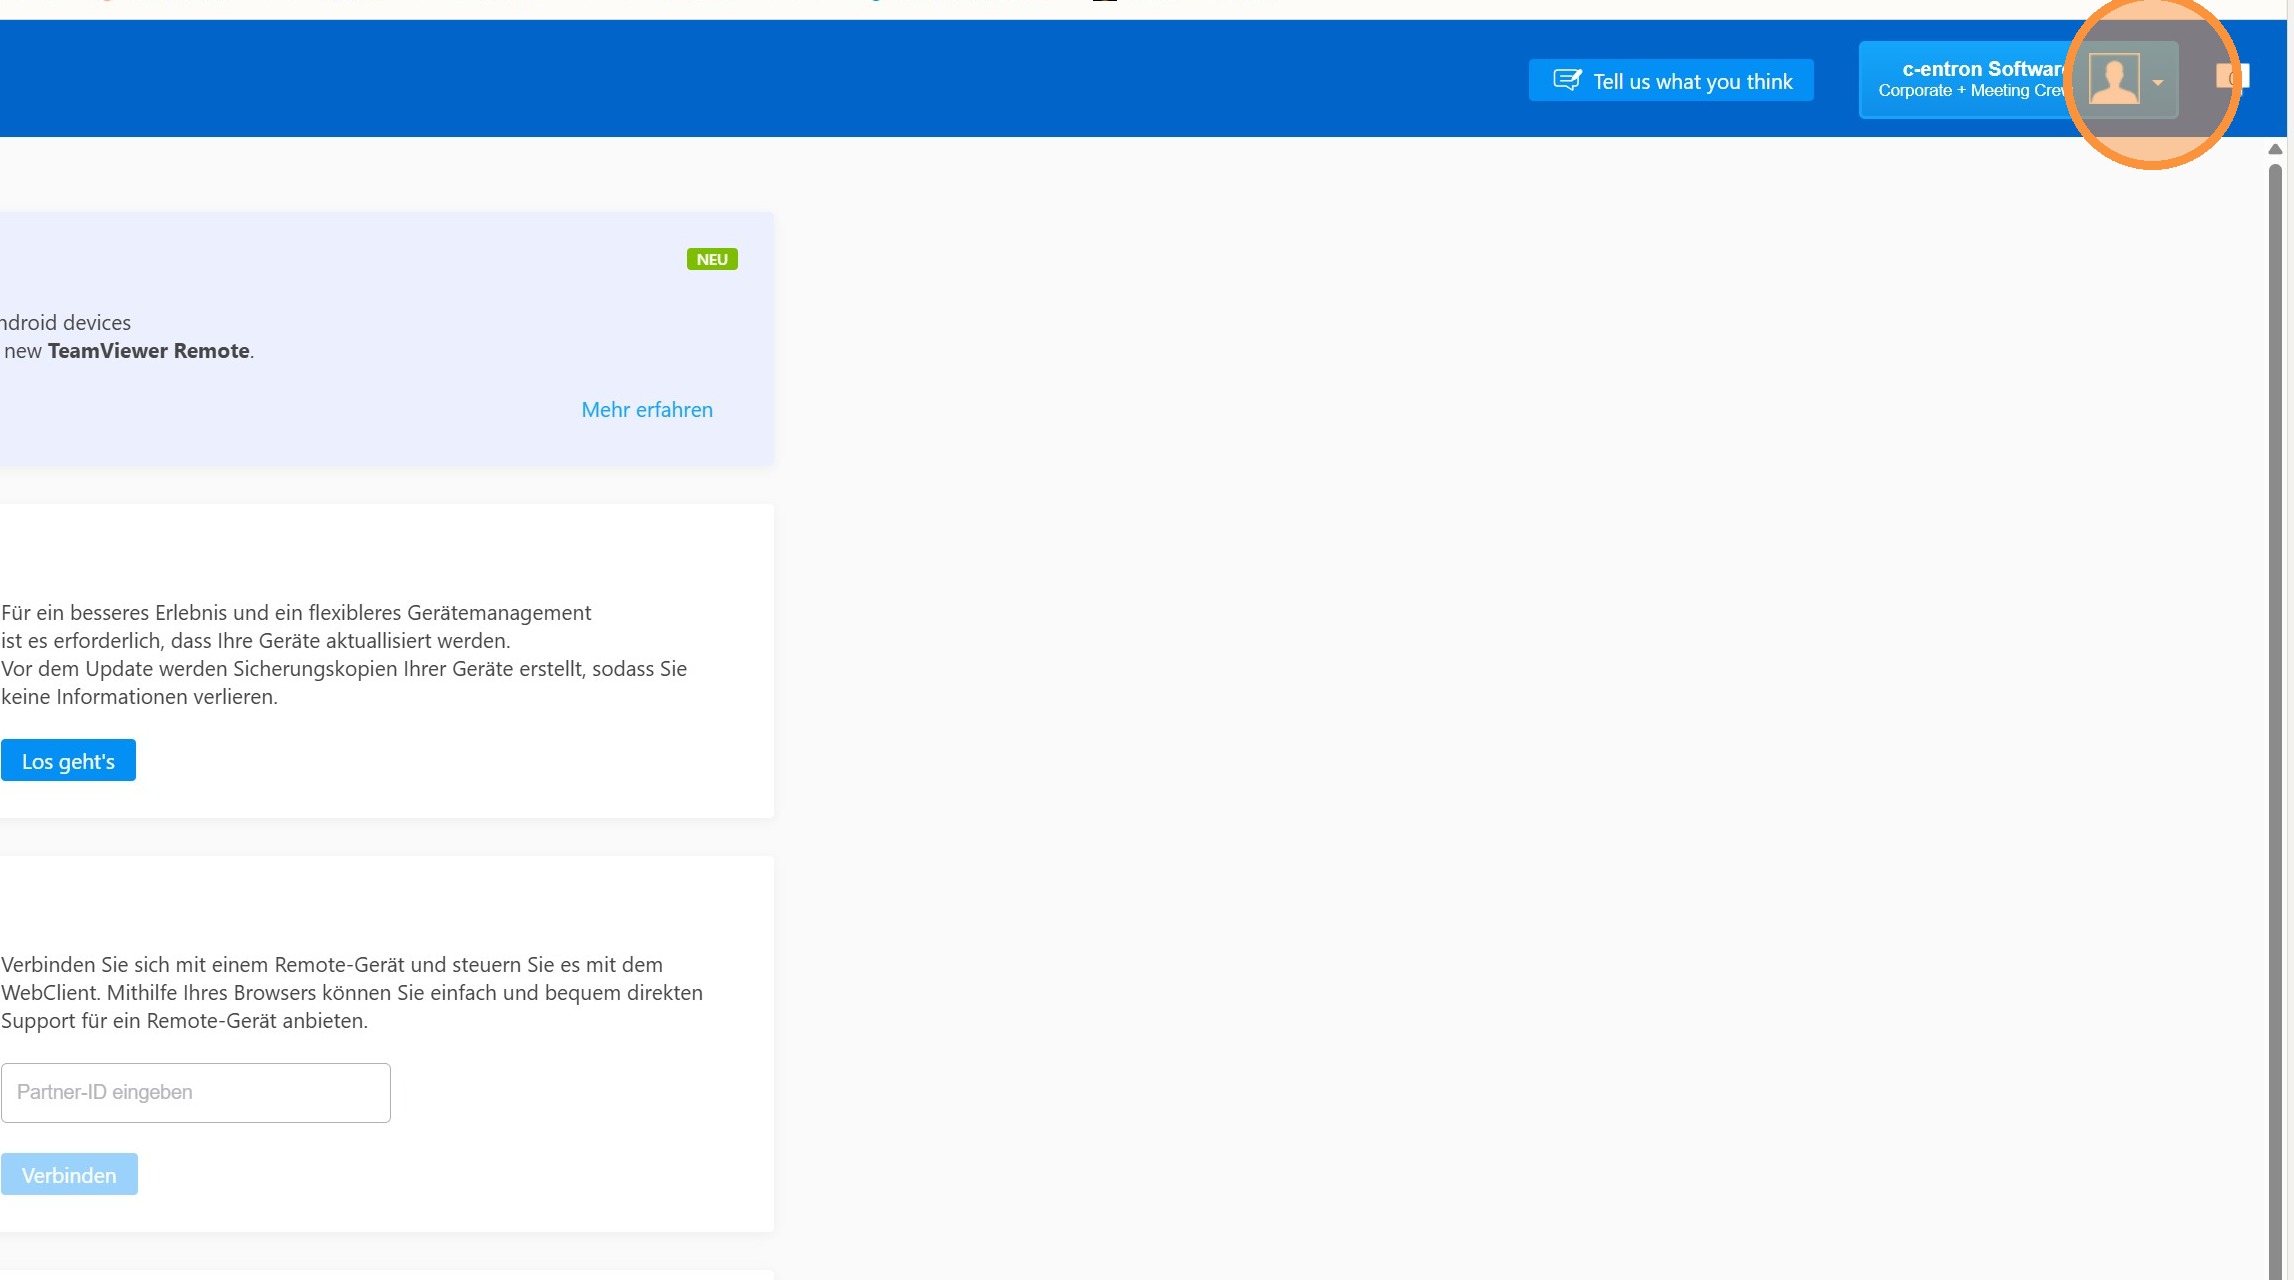This screenshot has height=1280, width=2294.
Task: Expand the account menu dropdown arrow
Action: (2158, 82)
